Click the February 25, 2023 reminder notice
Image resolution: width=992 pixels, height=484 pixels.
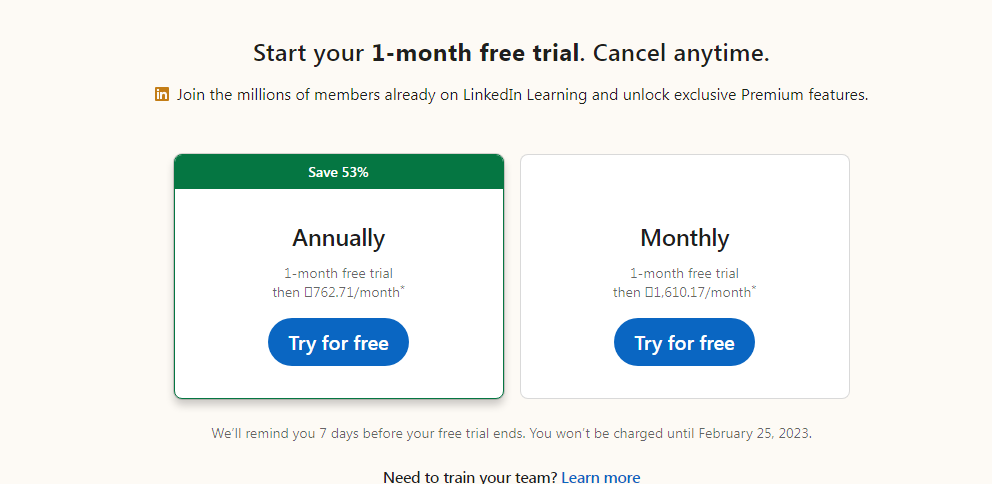tap(511, 434)
